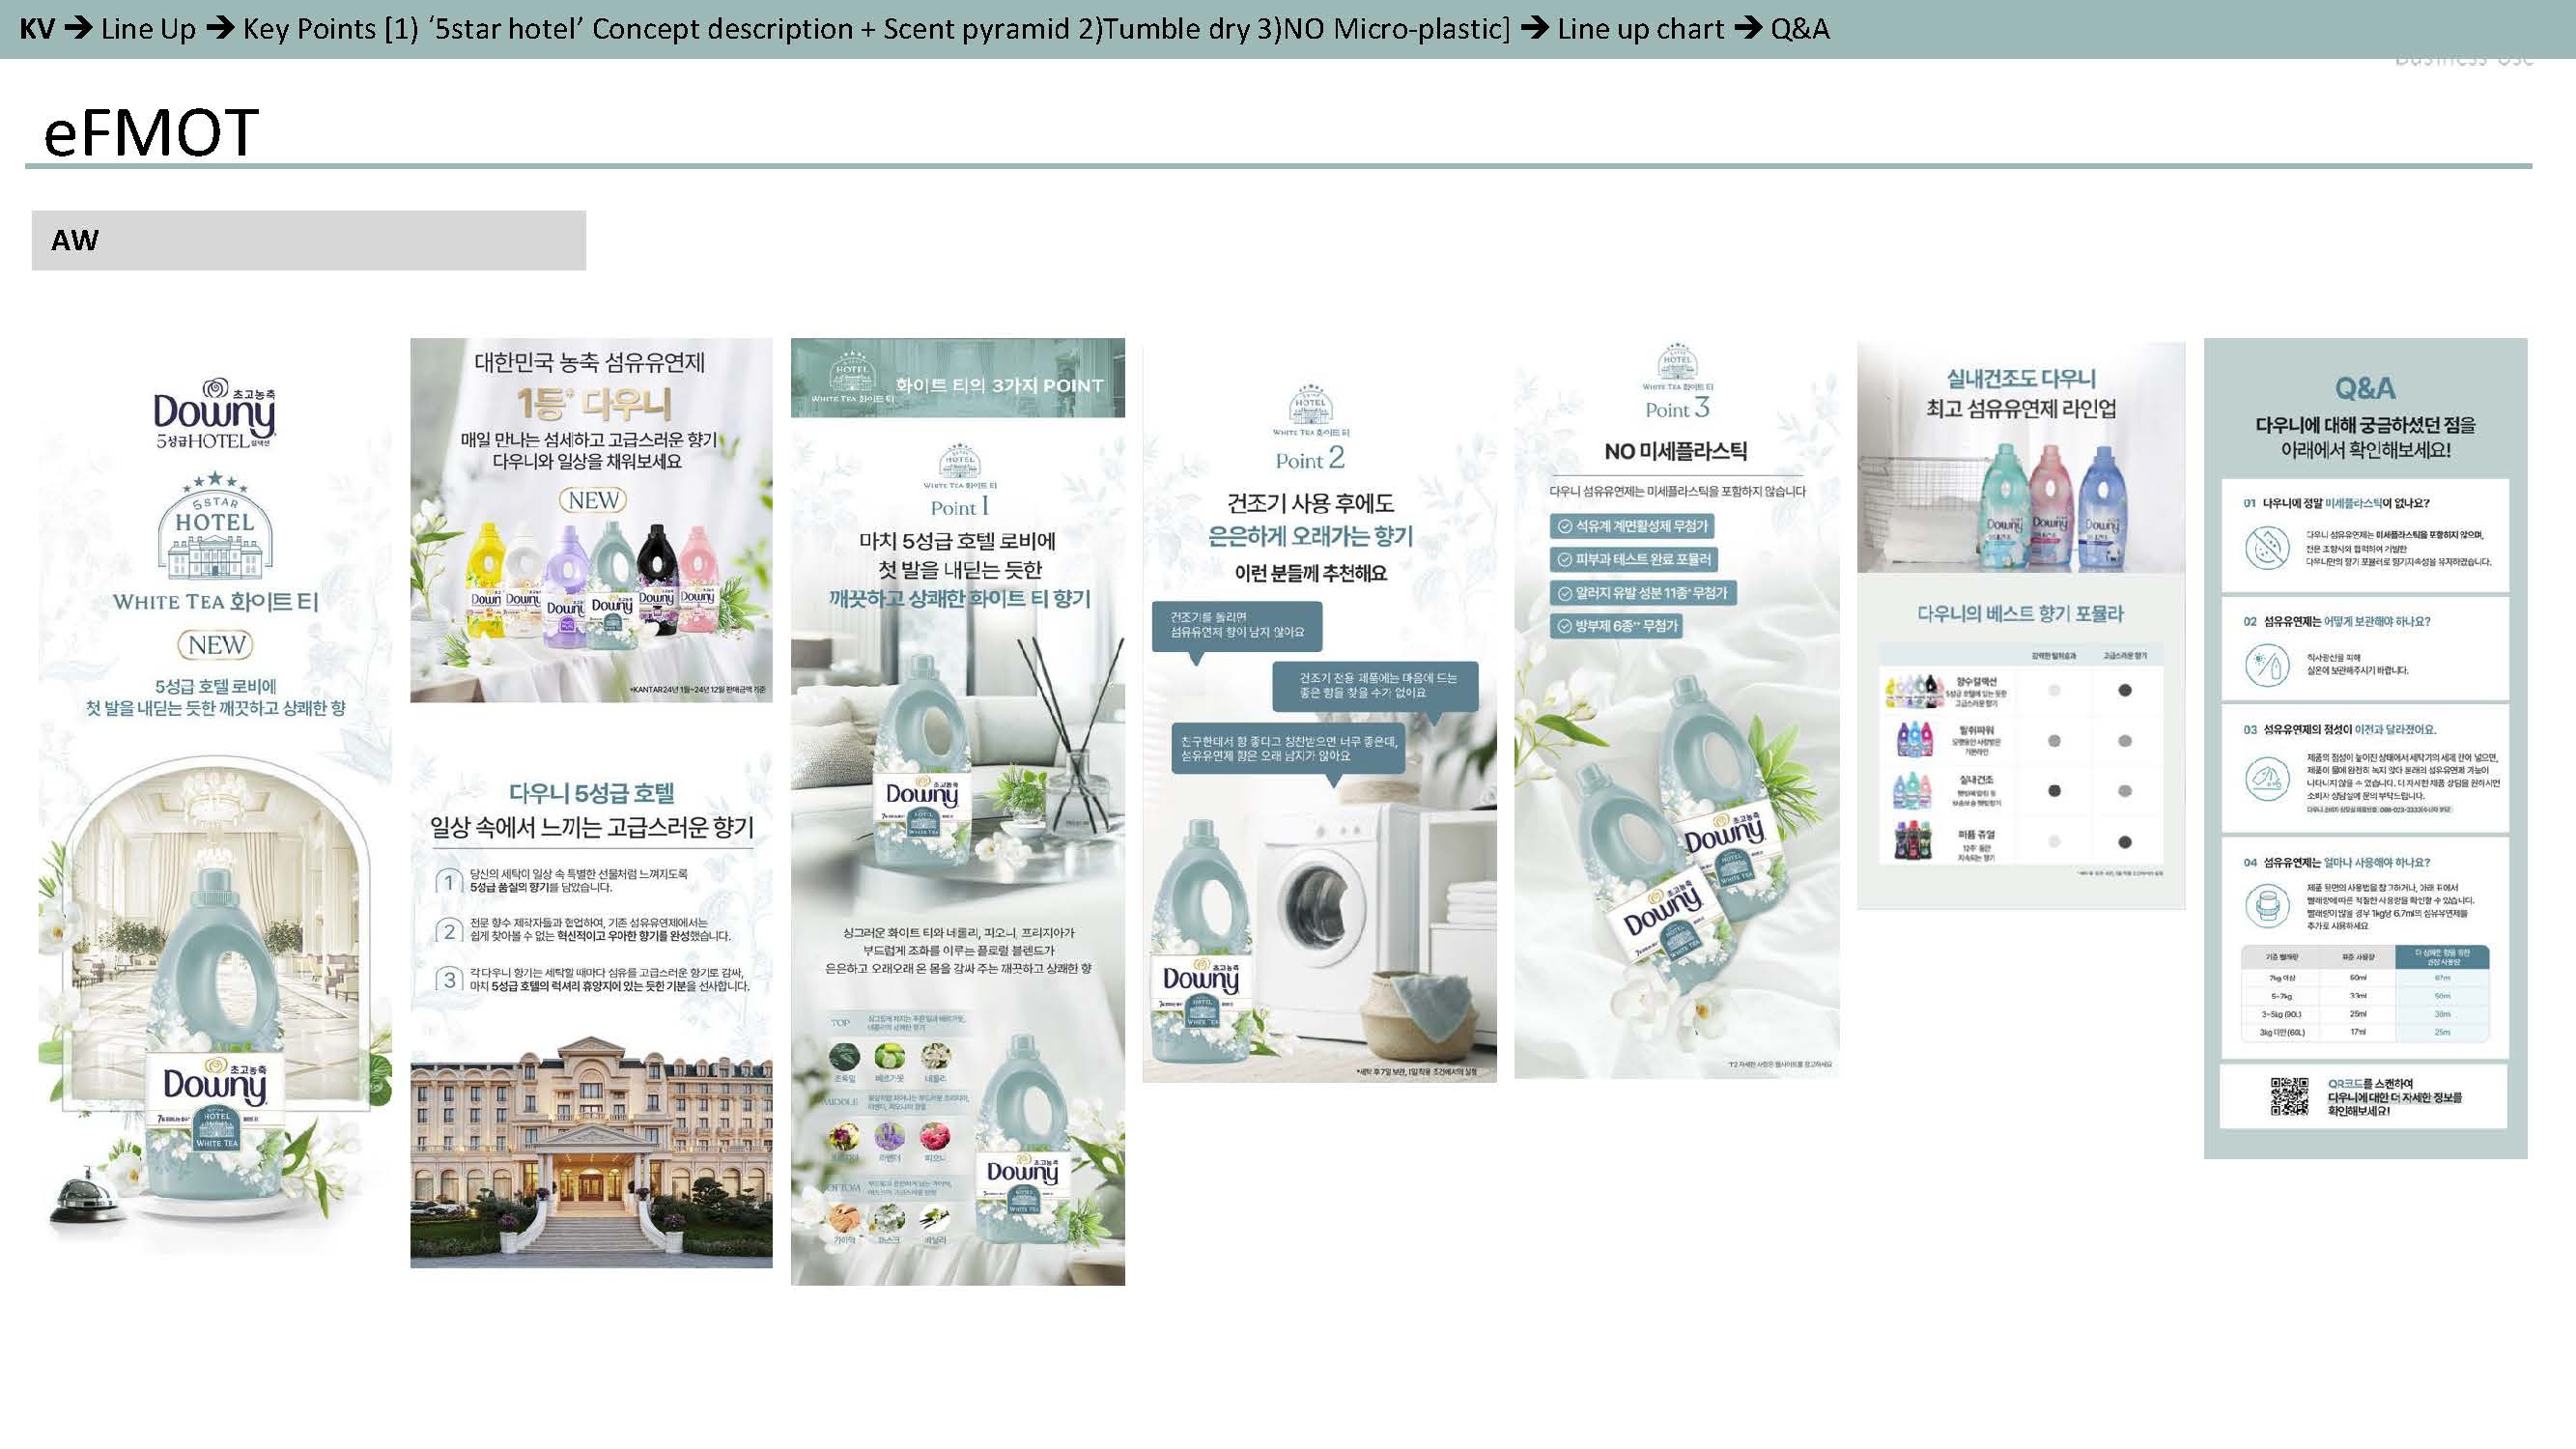Screen dimensions: 2576x1449
Task: Click the gray AW label box
Action: tap(308, 240)
